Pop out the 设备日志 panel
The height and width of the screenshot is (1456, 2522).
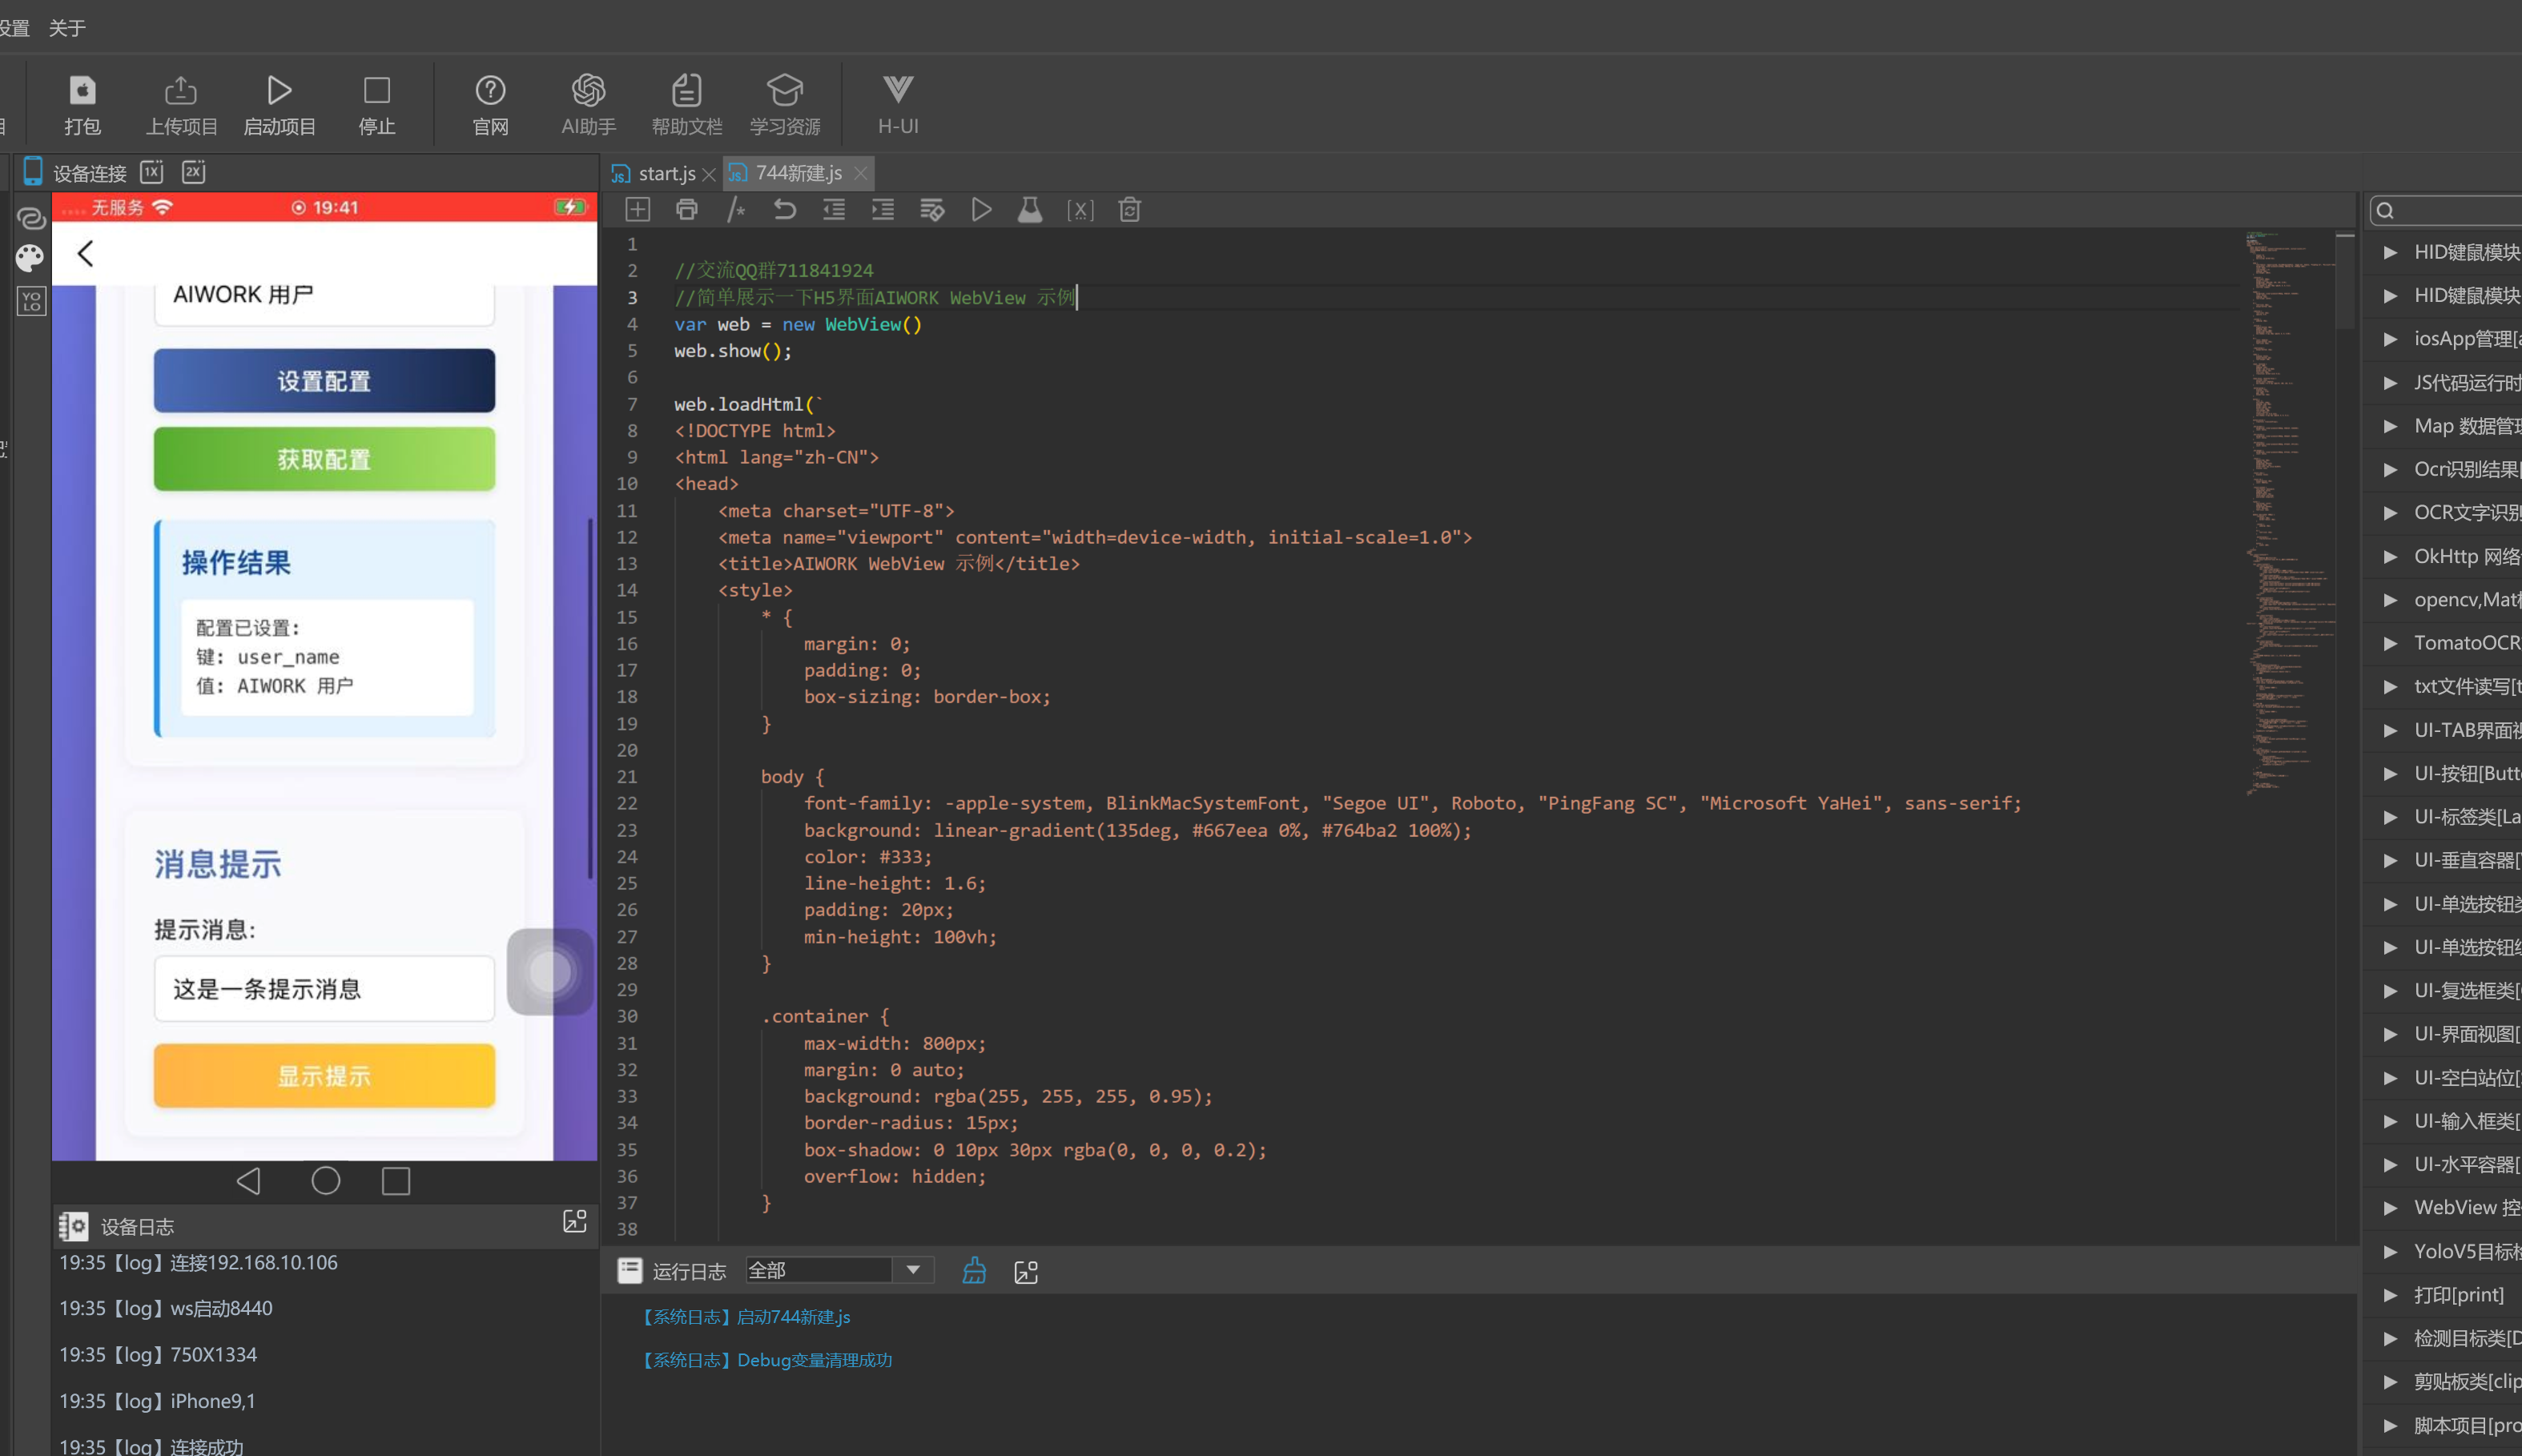(x=575, y=1221)
